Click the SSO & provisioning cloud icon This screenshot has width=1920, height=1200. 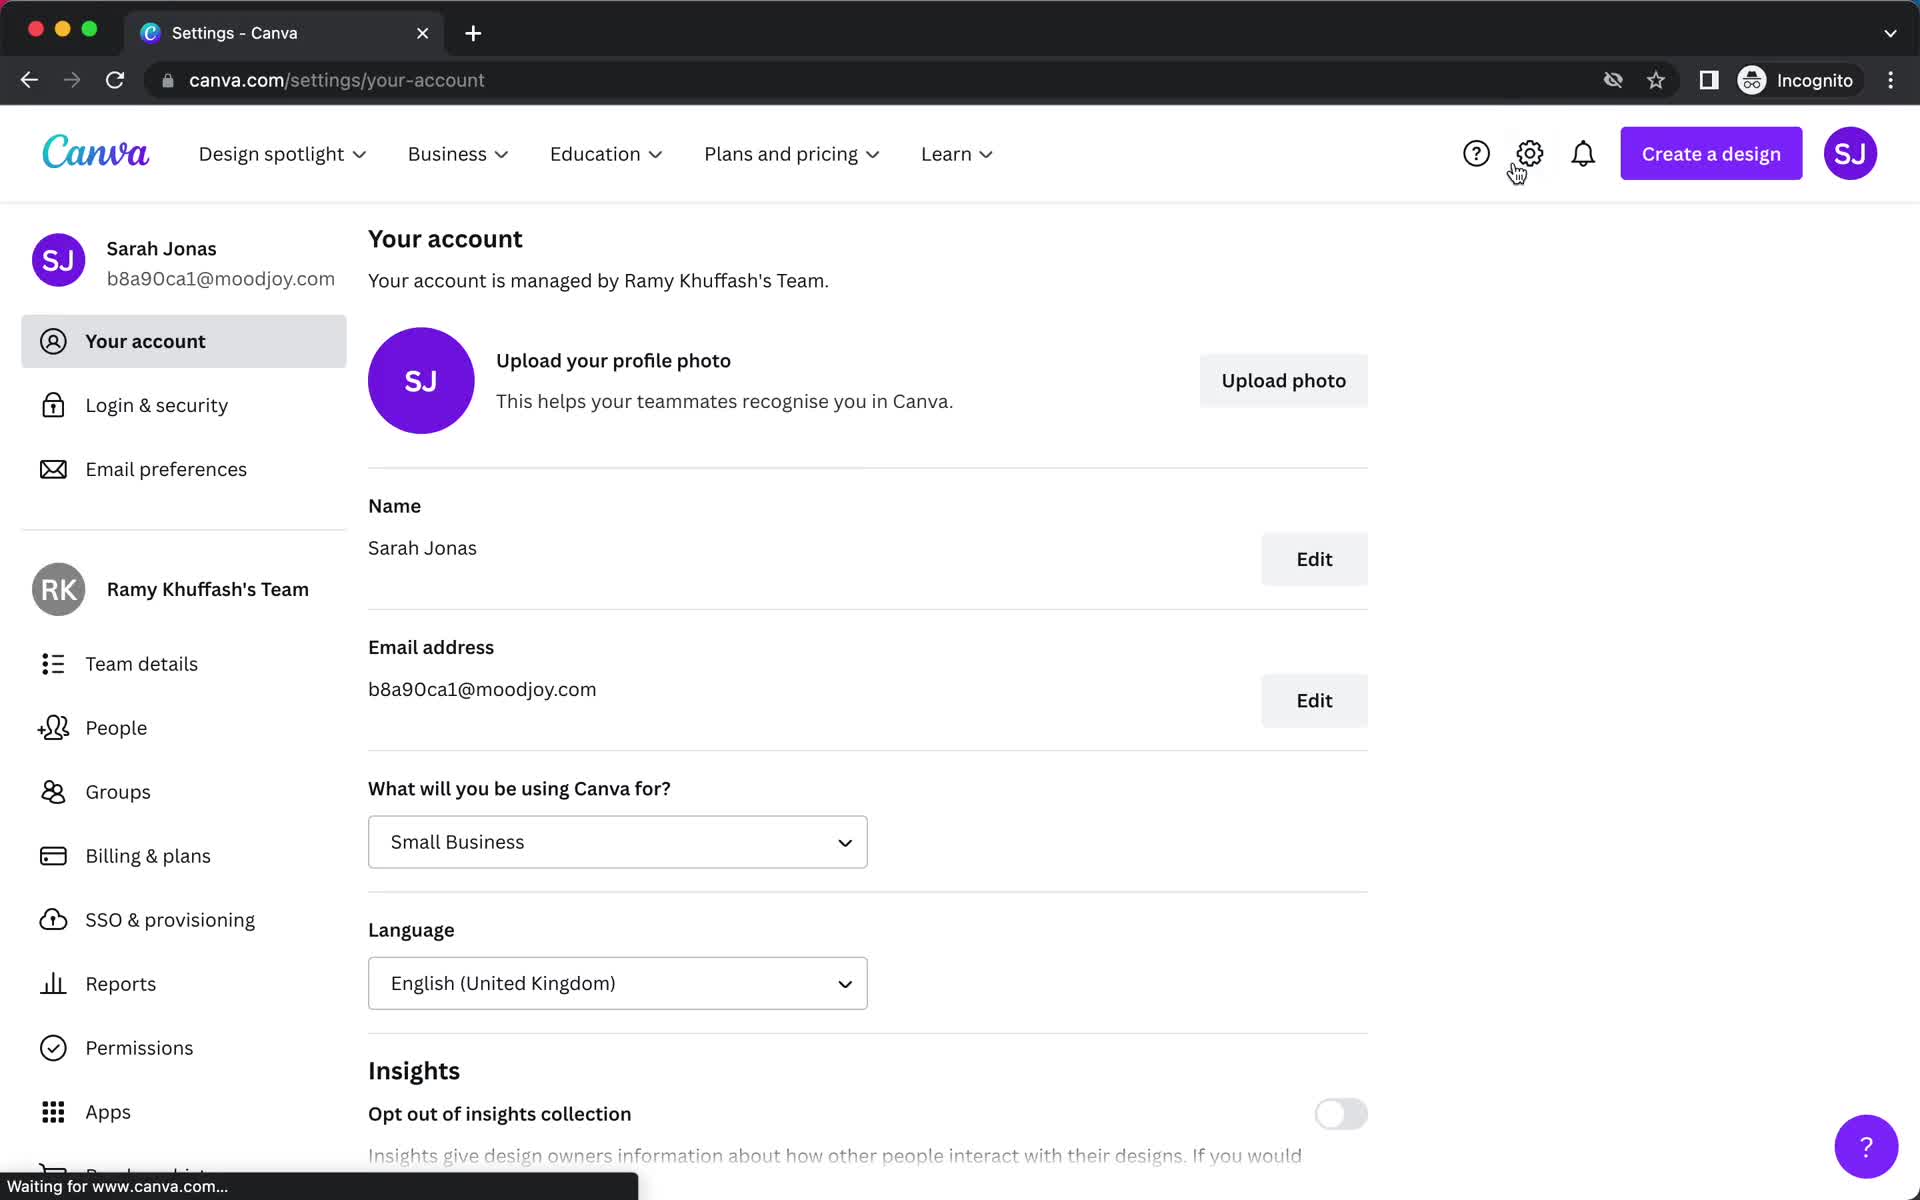click(53, 920)
